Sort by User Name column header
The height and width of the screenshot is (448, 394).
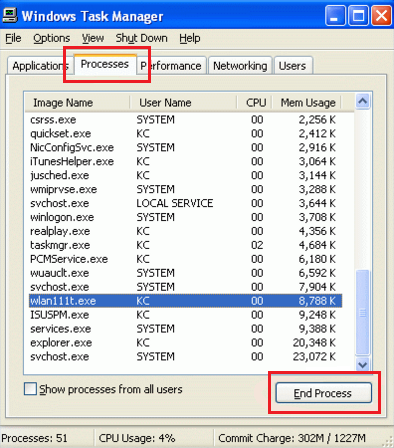tap(183, 103)
